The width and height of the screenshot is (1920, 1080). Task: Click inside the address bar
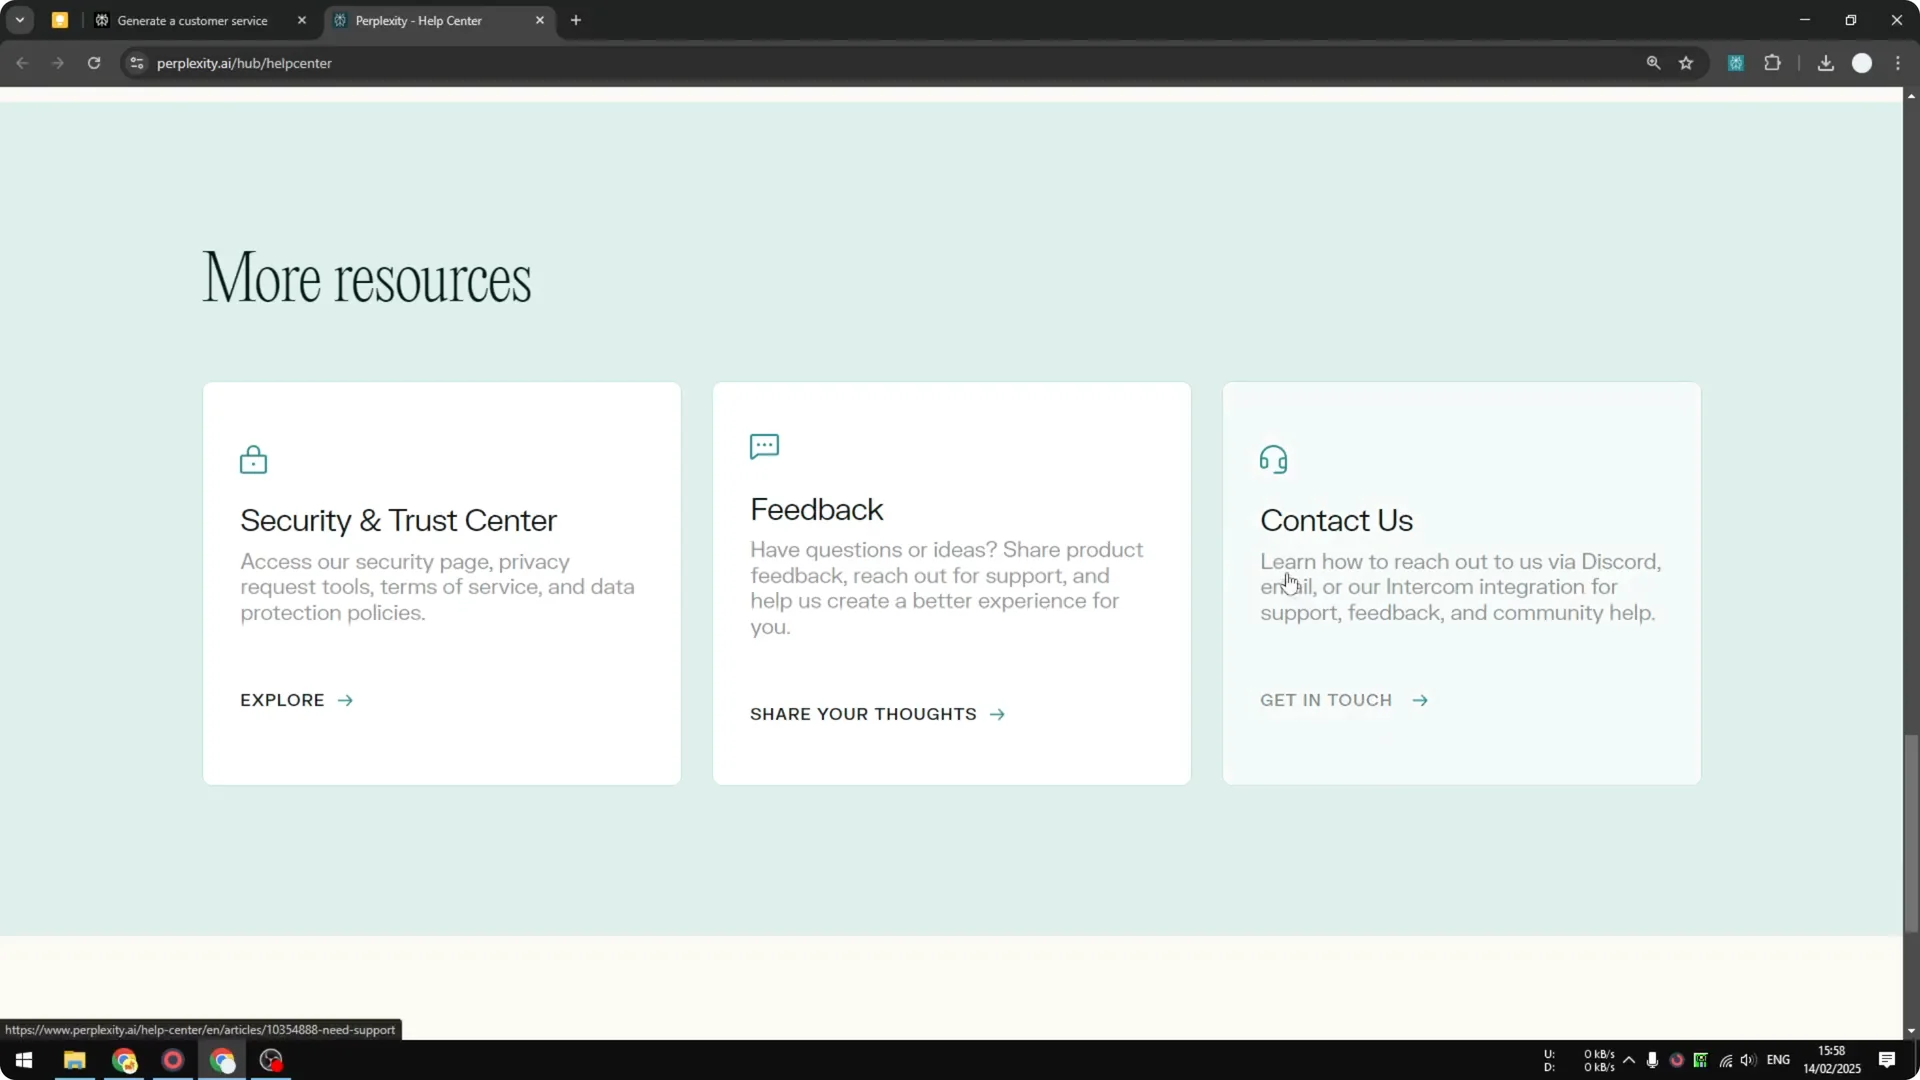(x=400, y=62)
